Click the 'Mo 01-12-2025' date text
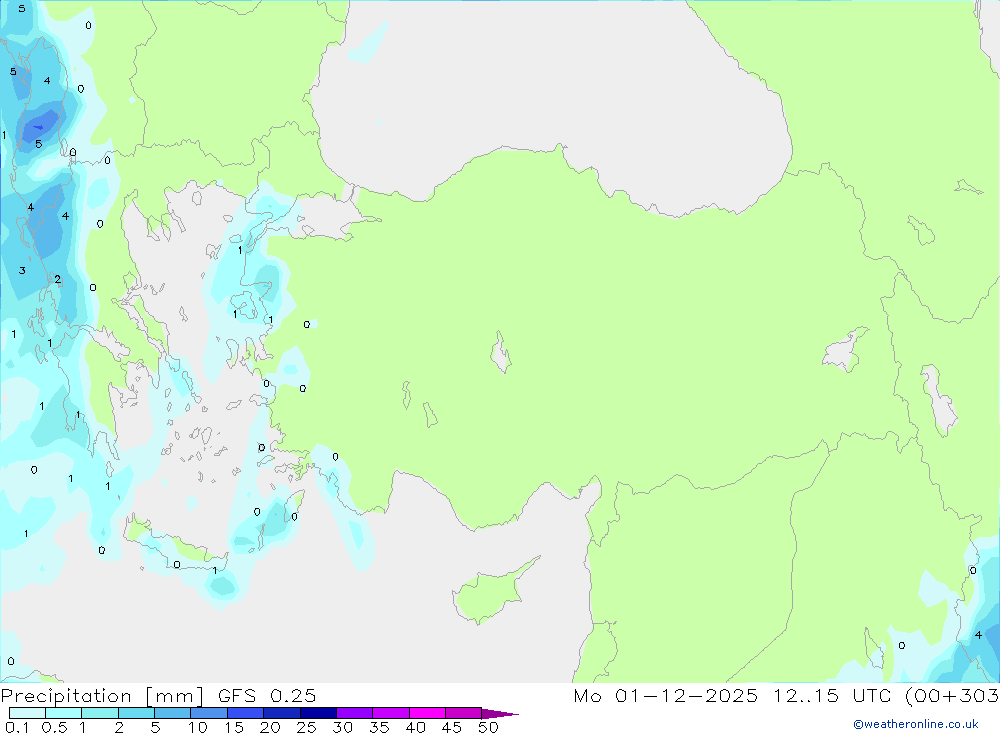Screen dimensions: 1000x733 (666, 695)
